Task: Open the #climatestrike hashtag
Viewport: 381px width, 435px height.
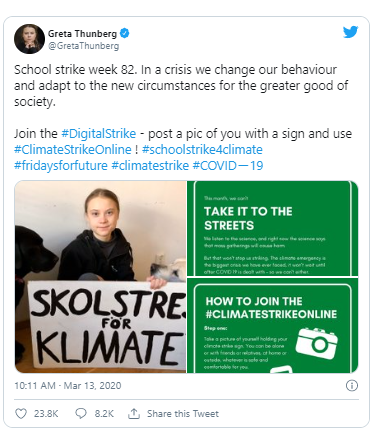Action: point(150,165)
